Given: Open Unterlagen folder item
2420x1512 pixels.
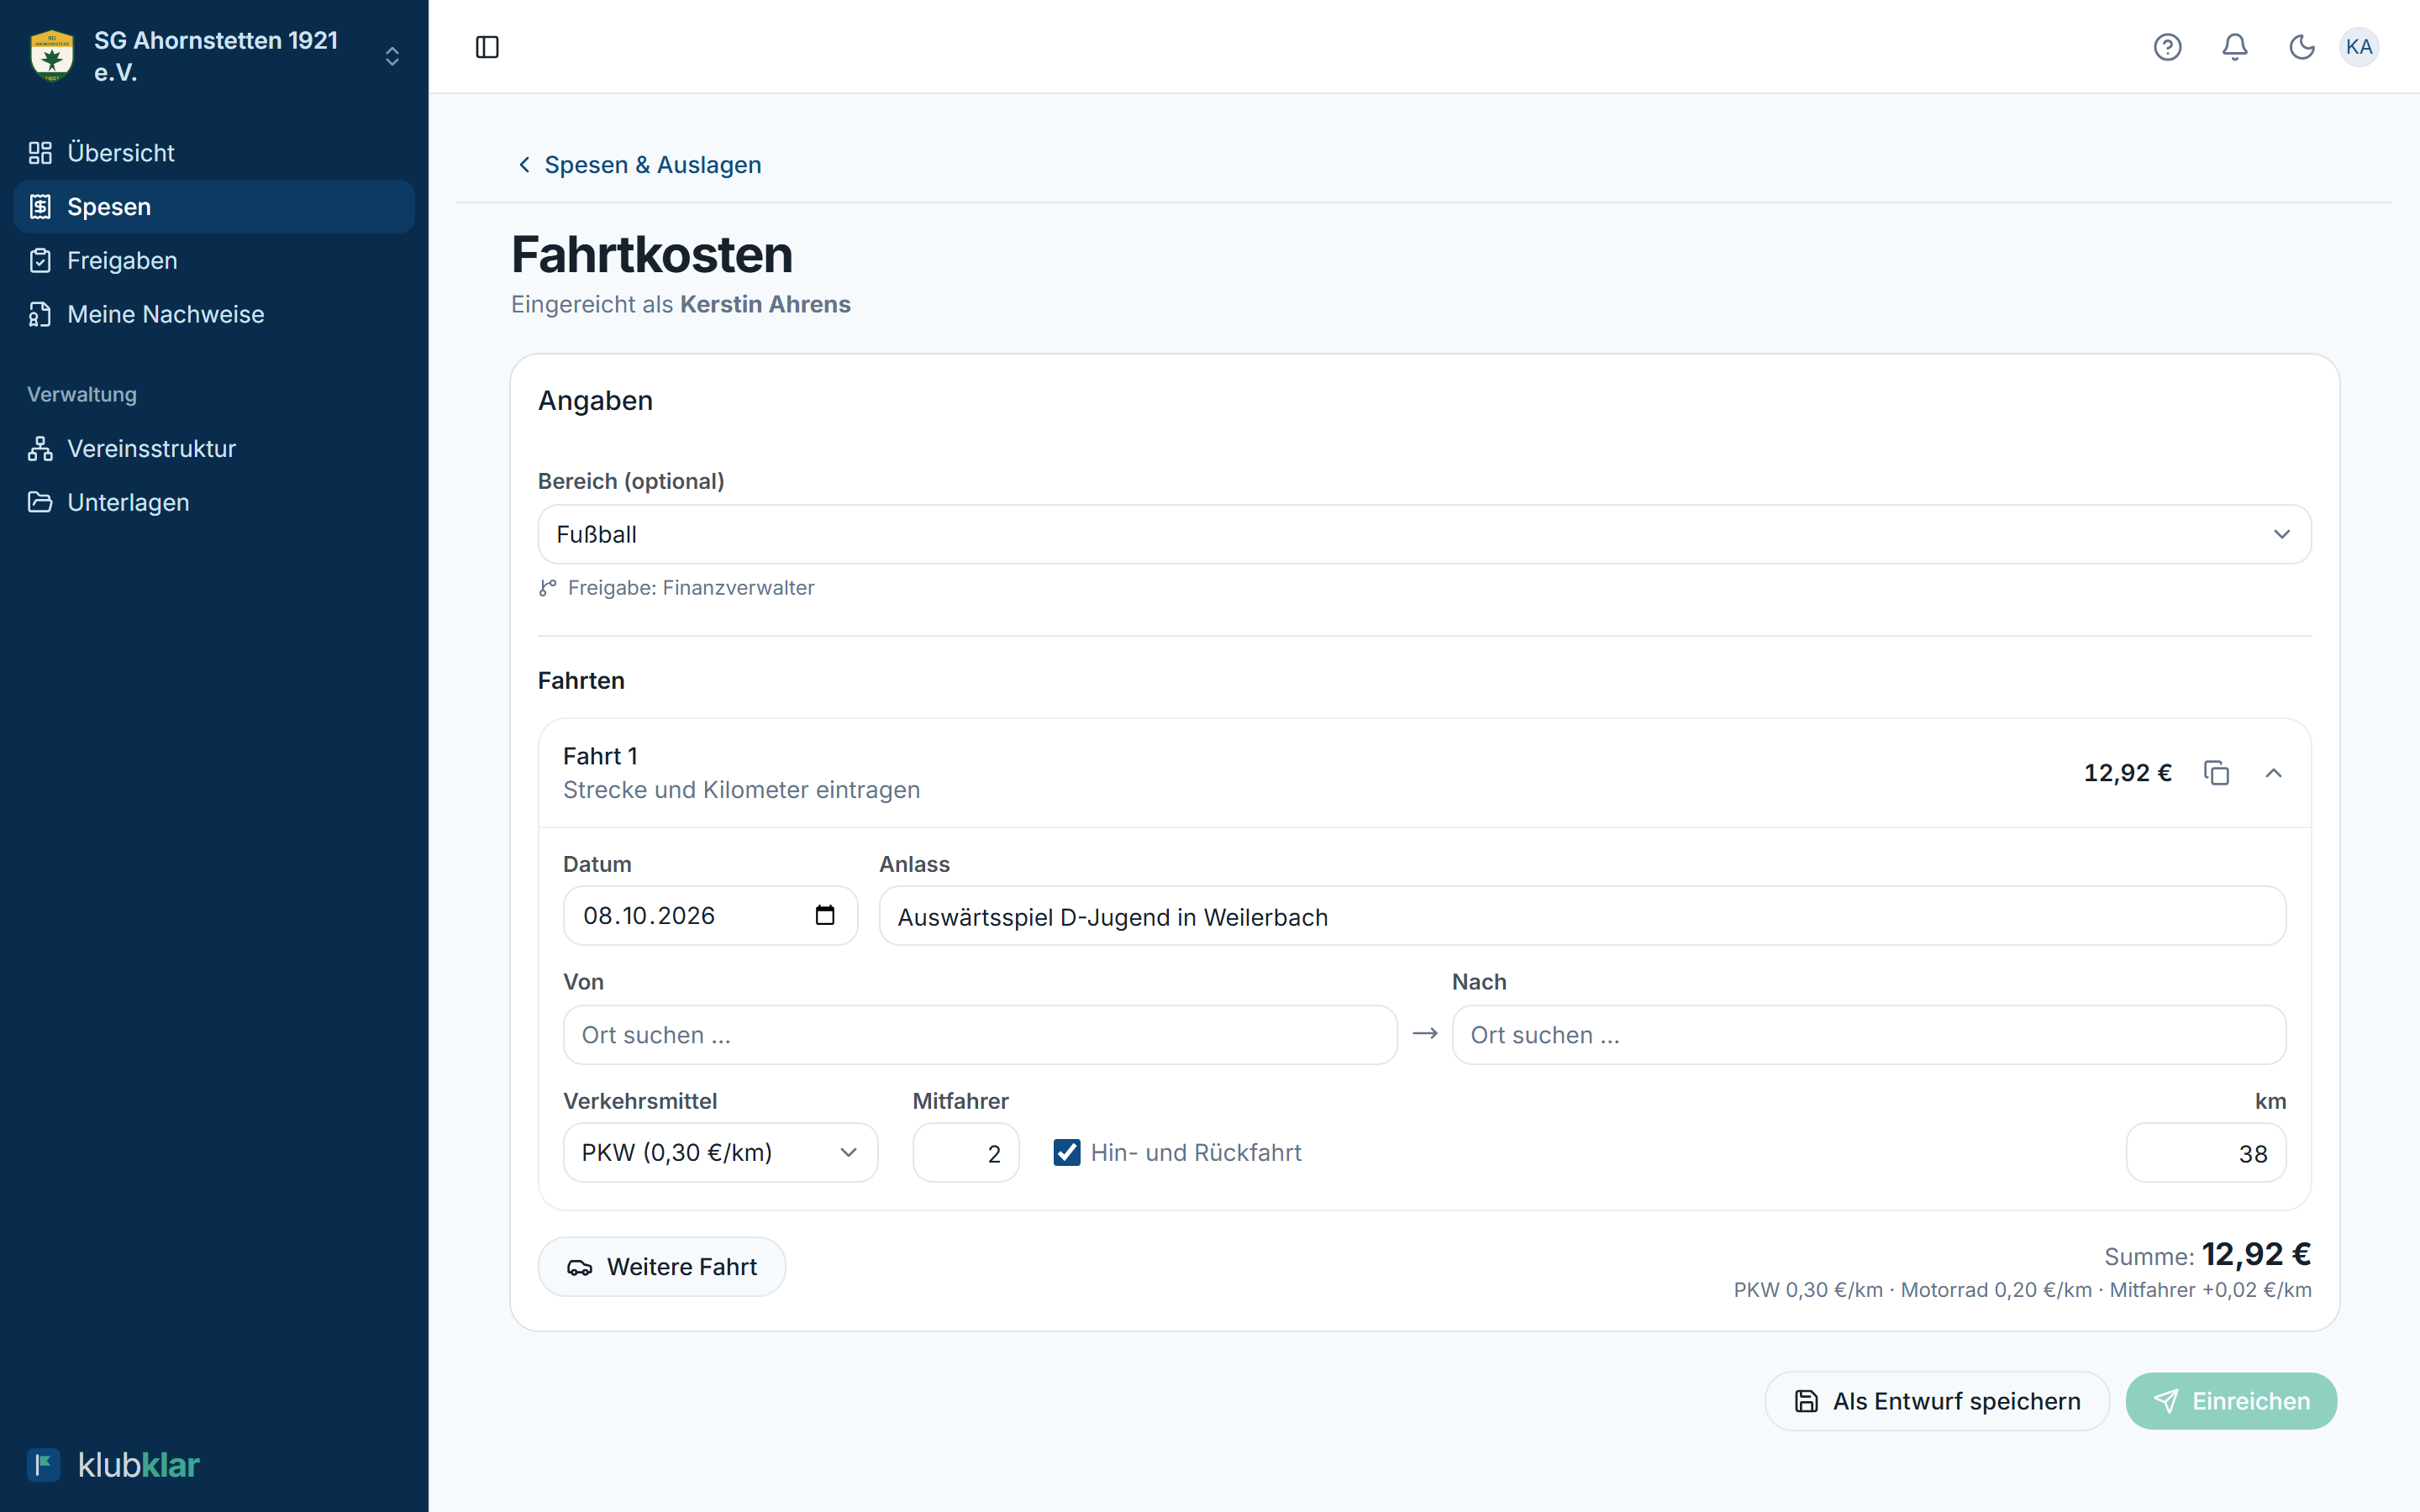Looking at the screenshot, I should (214, 503).
